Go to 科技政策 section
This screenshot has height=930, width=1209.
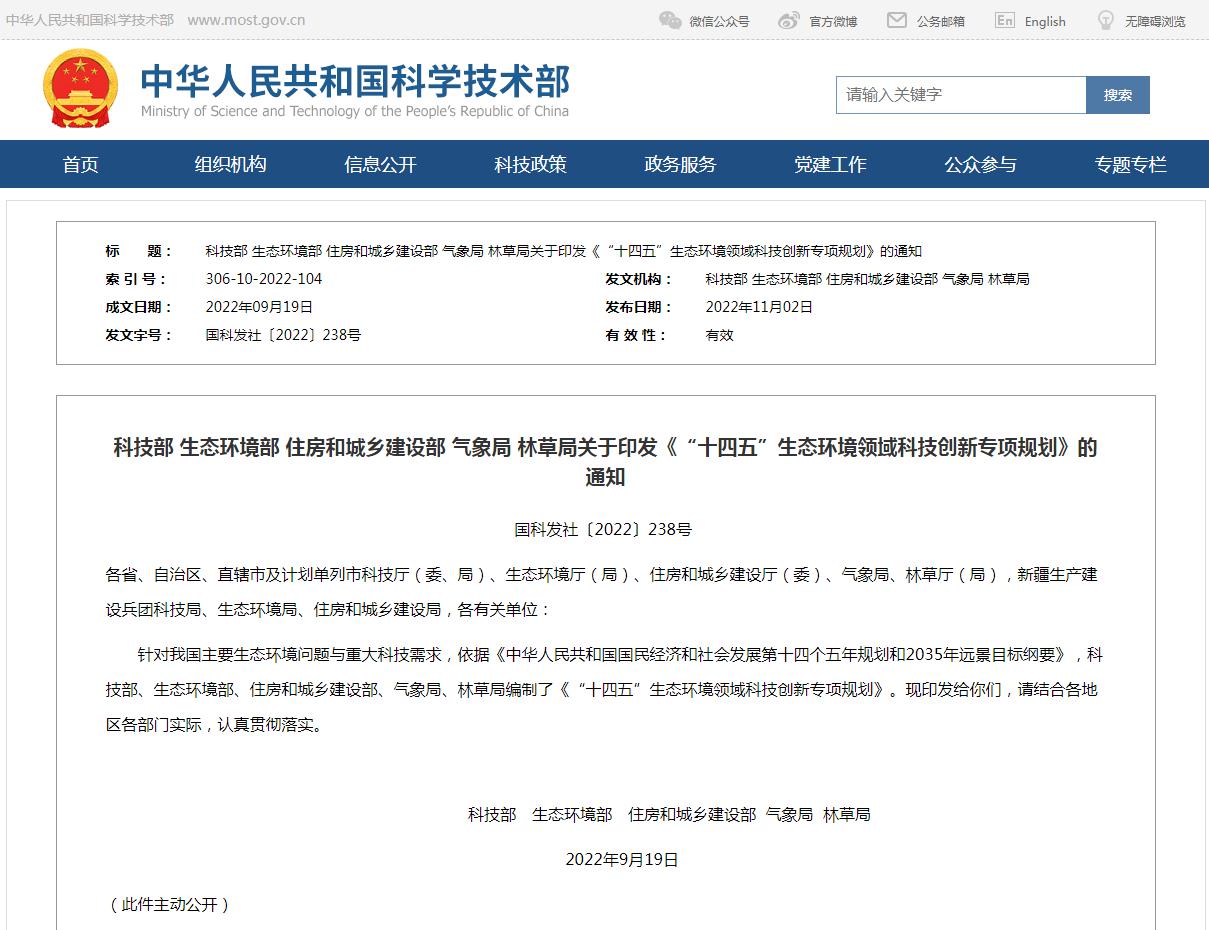point(530,165)
